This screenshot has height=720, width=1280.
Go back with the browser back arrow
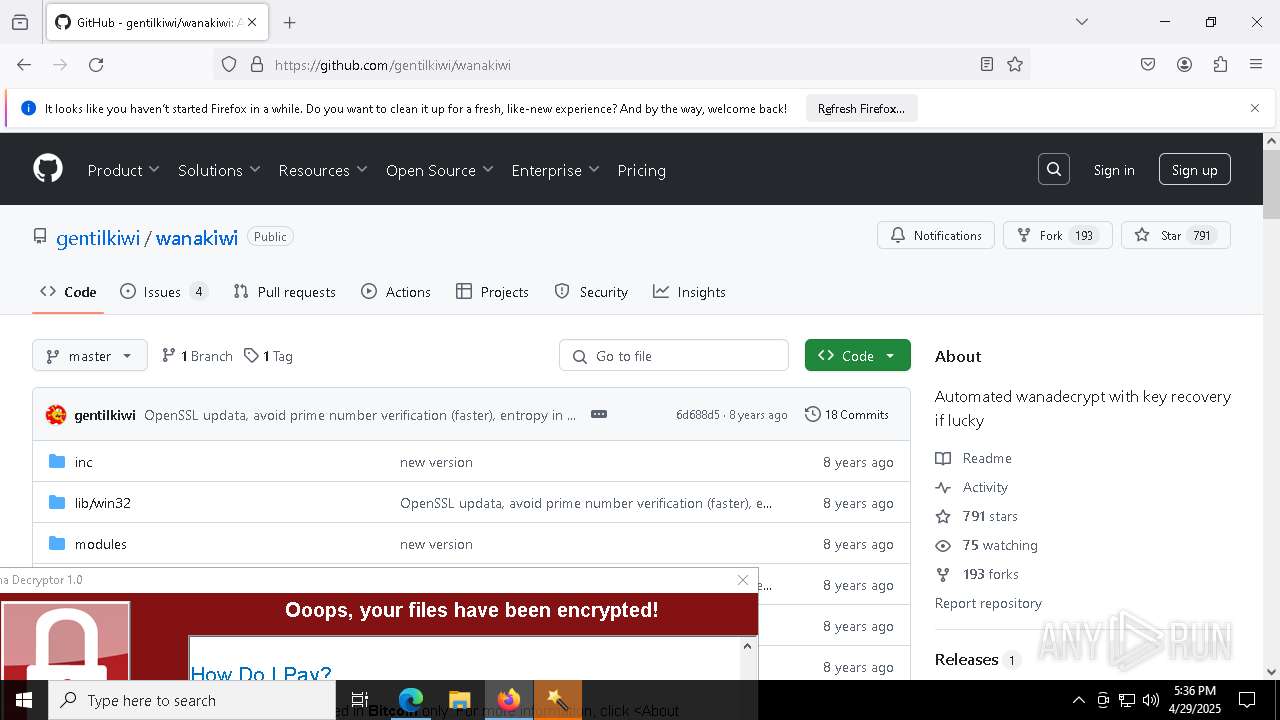pyautogui.click(x=24, y=64)
